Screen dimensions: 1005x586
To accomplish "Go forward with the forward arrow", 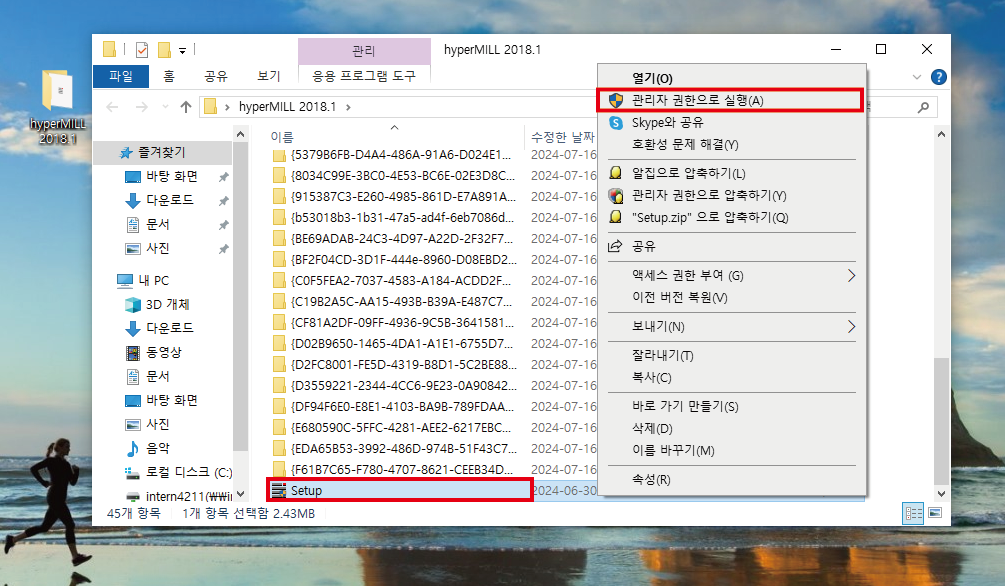I will click(x=141, y=107).
